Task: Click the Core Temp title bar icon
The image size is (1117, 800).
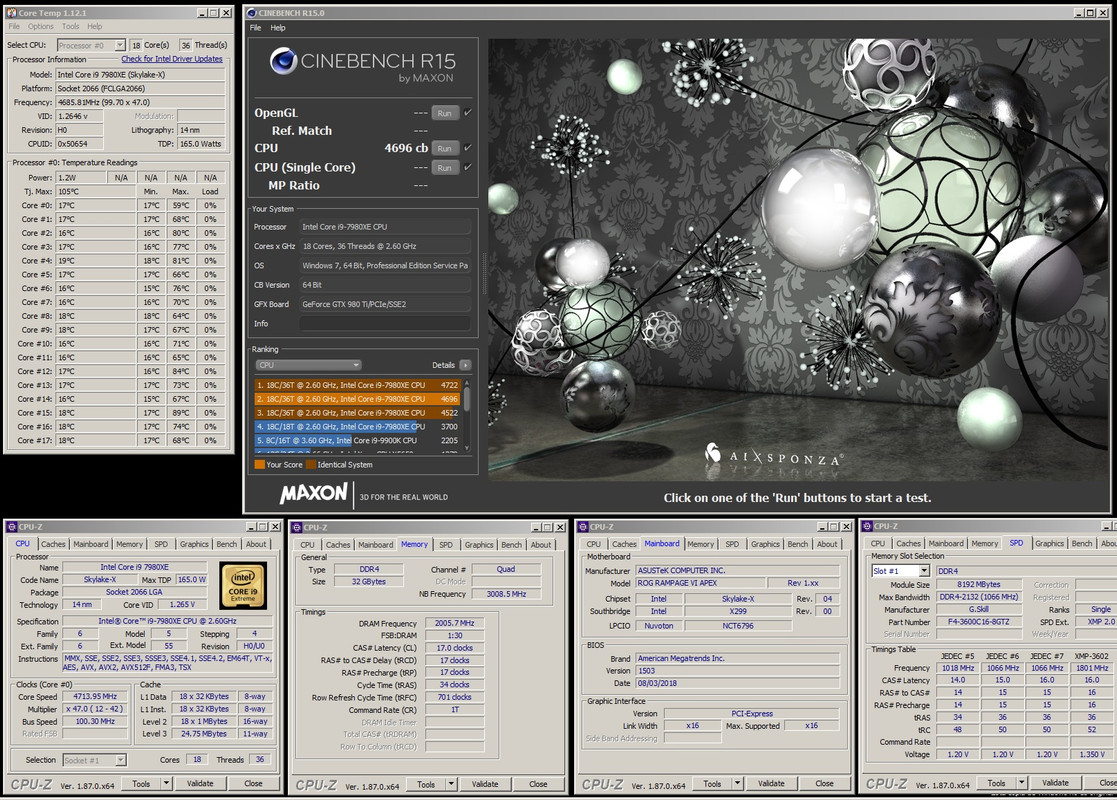Action: click(11, 13)
